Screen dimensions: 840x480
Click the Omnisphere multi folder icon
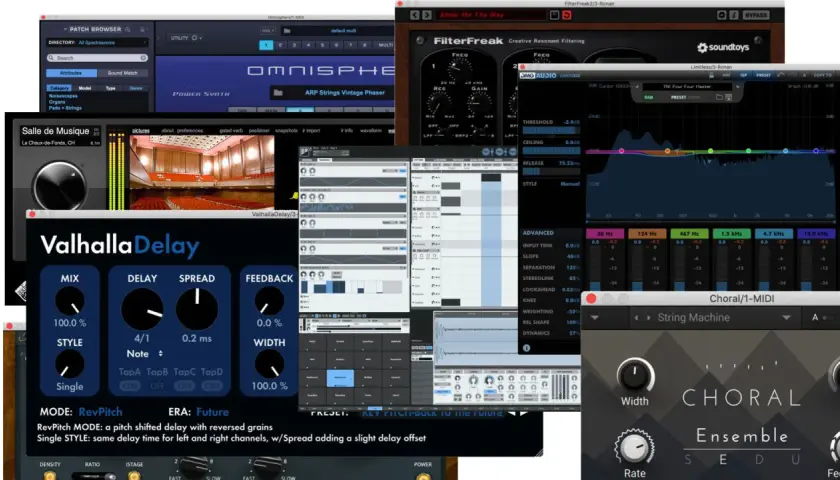(x=287, y=31)
